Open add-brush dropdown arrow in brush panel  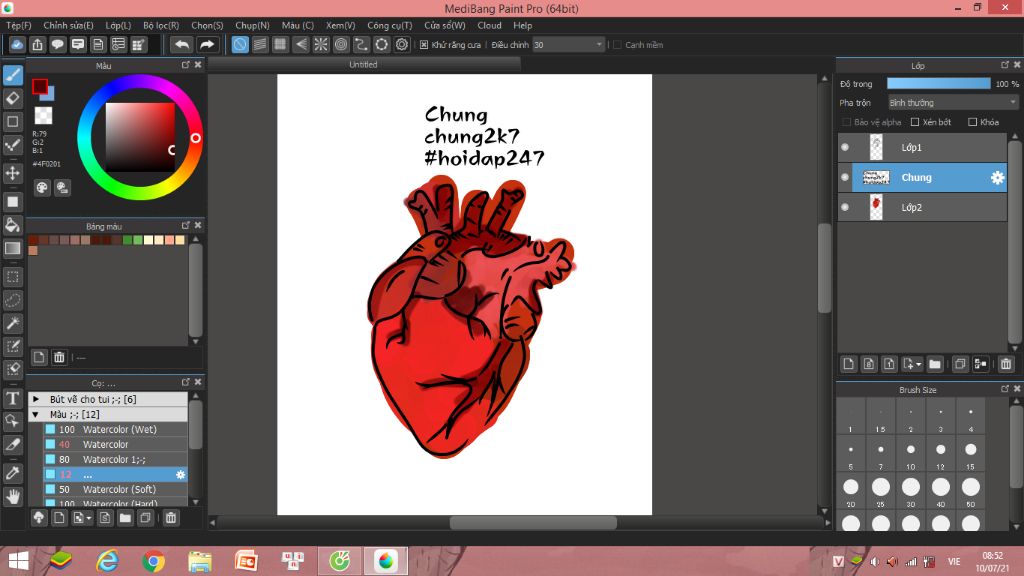pos(88,518)
